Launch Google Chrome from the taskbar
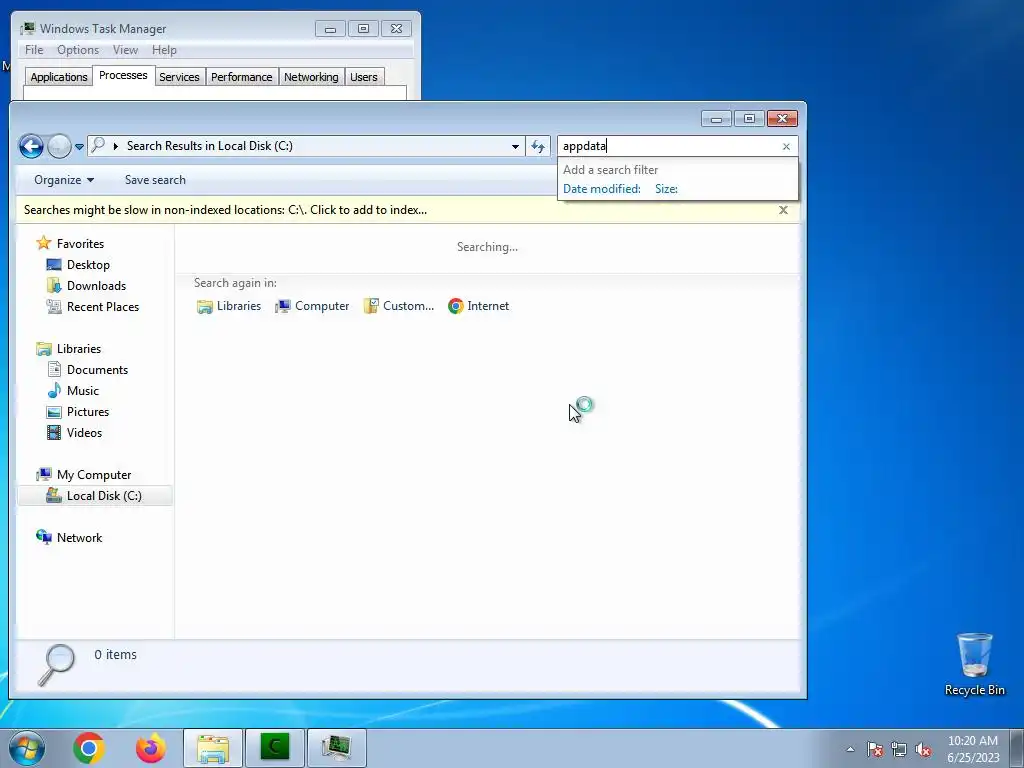The image size is (1024, 768). (x=89, y=748)
